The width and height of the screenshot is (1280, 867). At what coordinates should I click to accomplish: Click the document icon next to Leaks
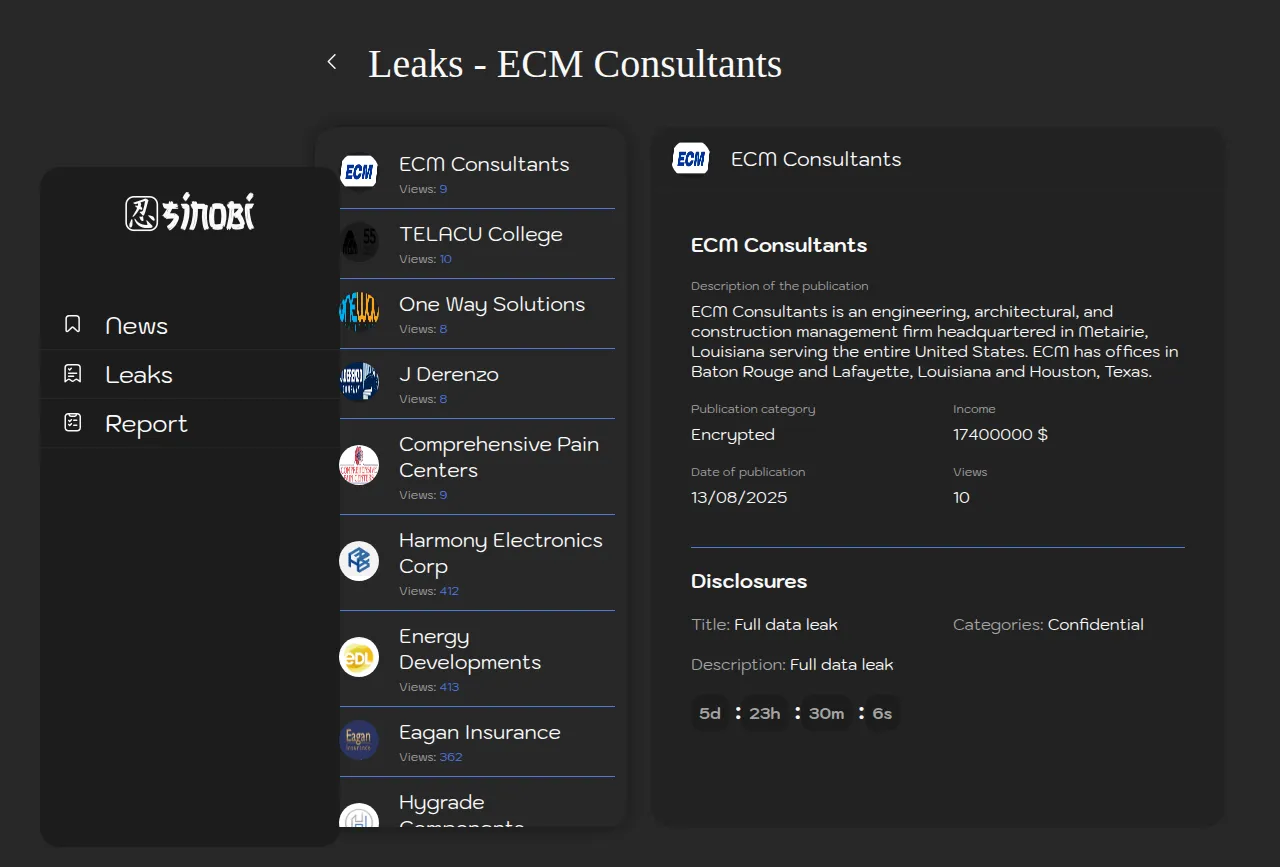pyautogui.click(x=73, y=374)
